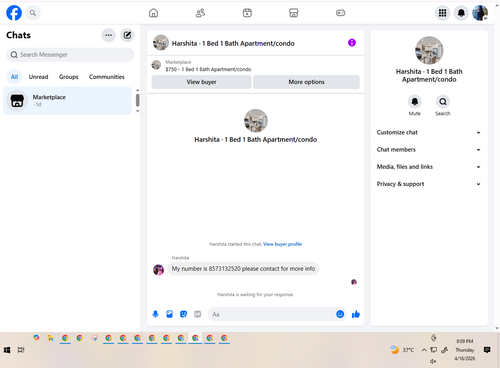Open Friends icon in top navigation
The height and width of the screenshot is (368, 500).
(200, 13)
